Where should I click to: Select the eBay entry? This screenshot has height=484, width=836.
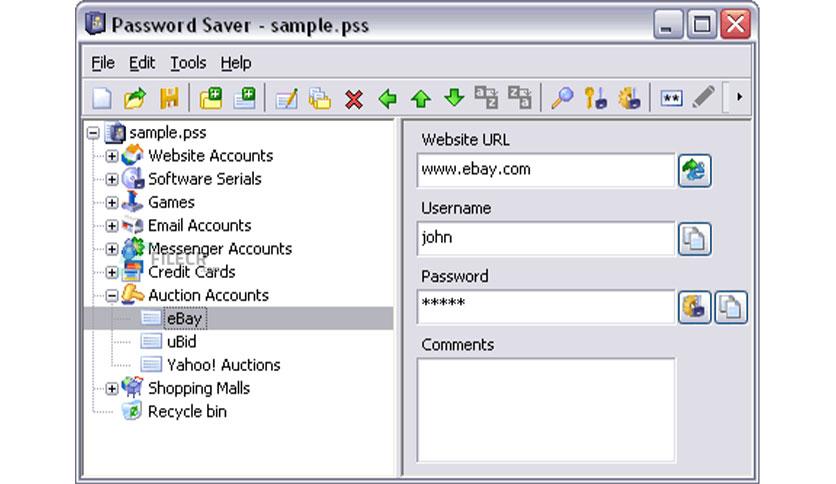pos(184,319)
